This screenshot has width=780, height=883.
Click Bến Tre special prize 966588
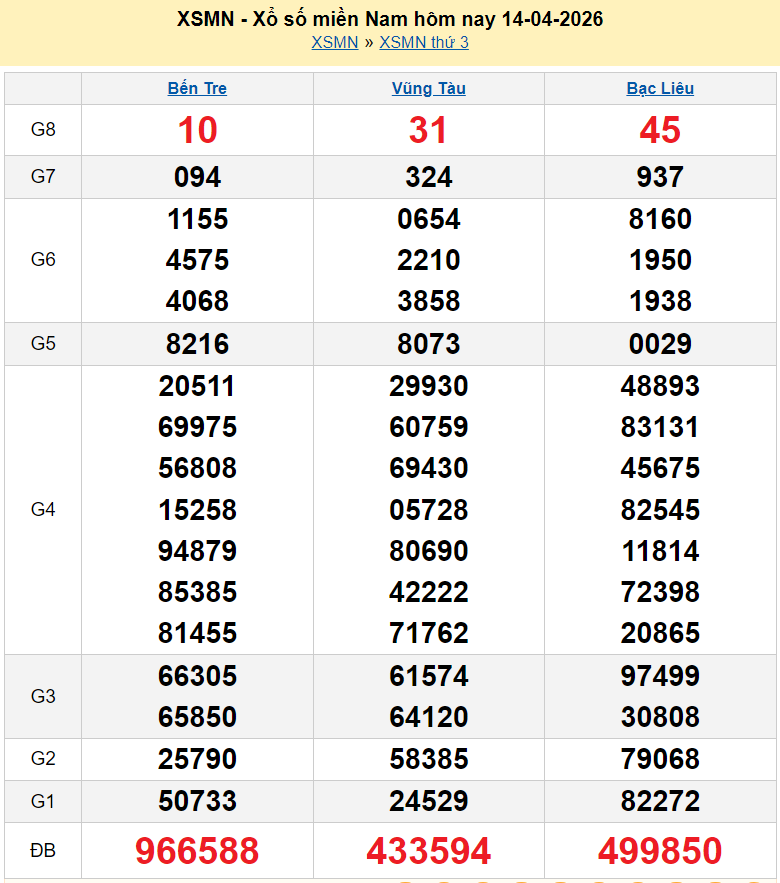pyautogui.click(x=197, y=851)
